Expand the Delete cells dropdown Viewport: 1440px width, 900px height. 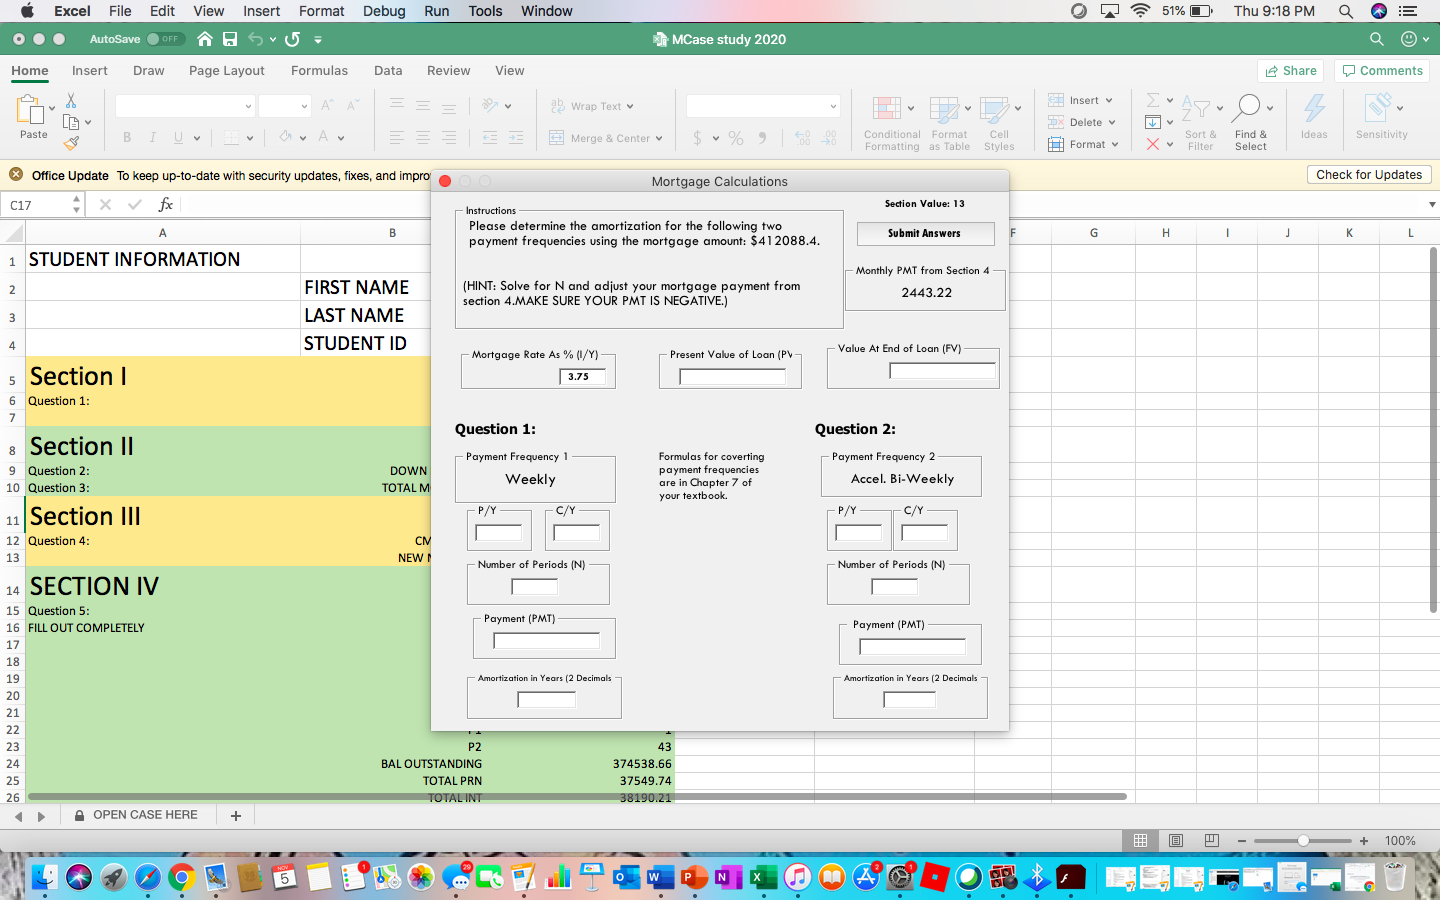(x=1111, y=122)
